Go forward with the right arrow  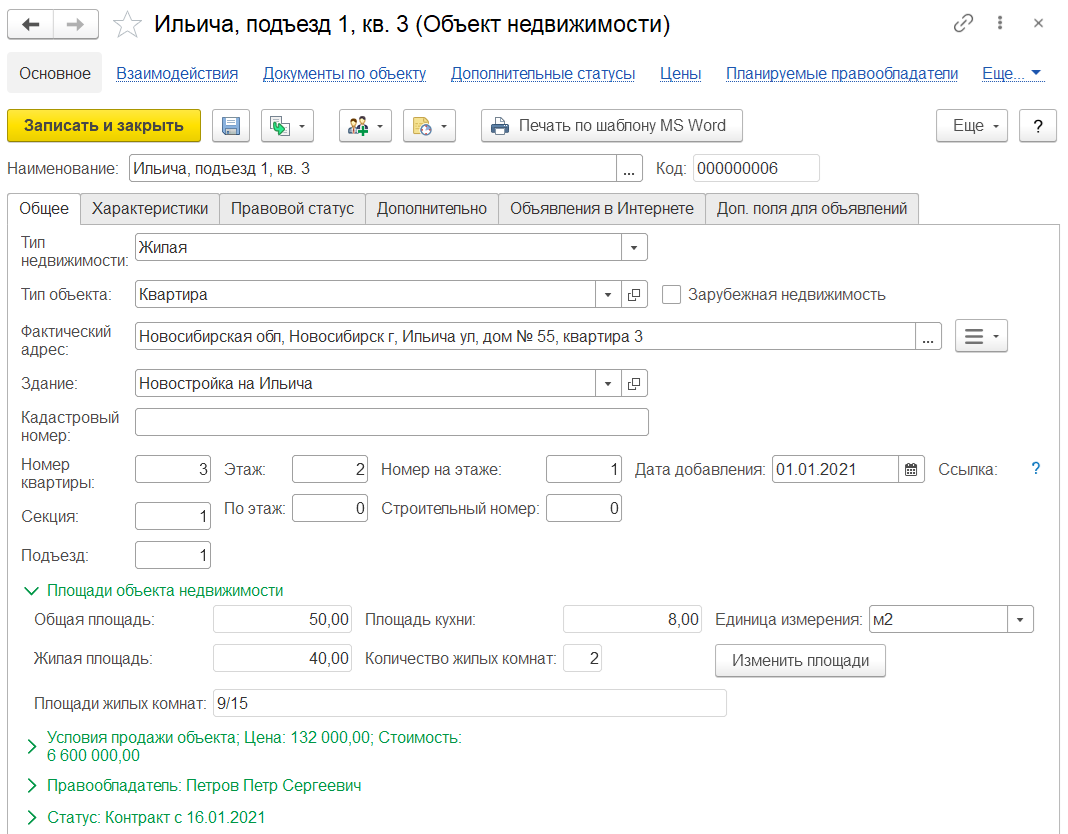coord(76,25)
